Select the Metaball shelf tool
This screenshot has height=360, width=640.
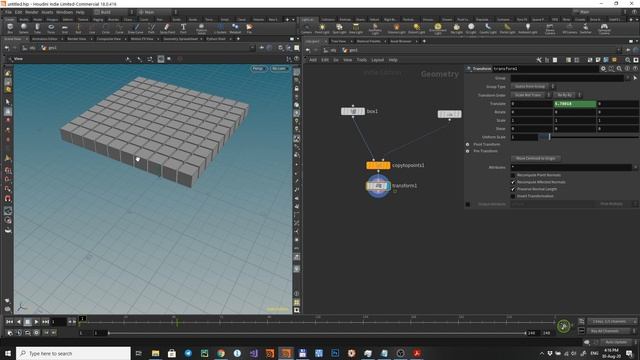point(235,28)
